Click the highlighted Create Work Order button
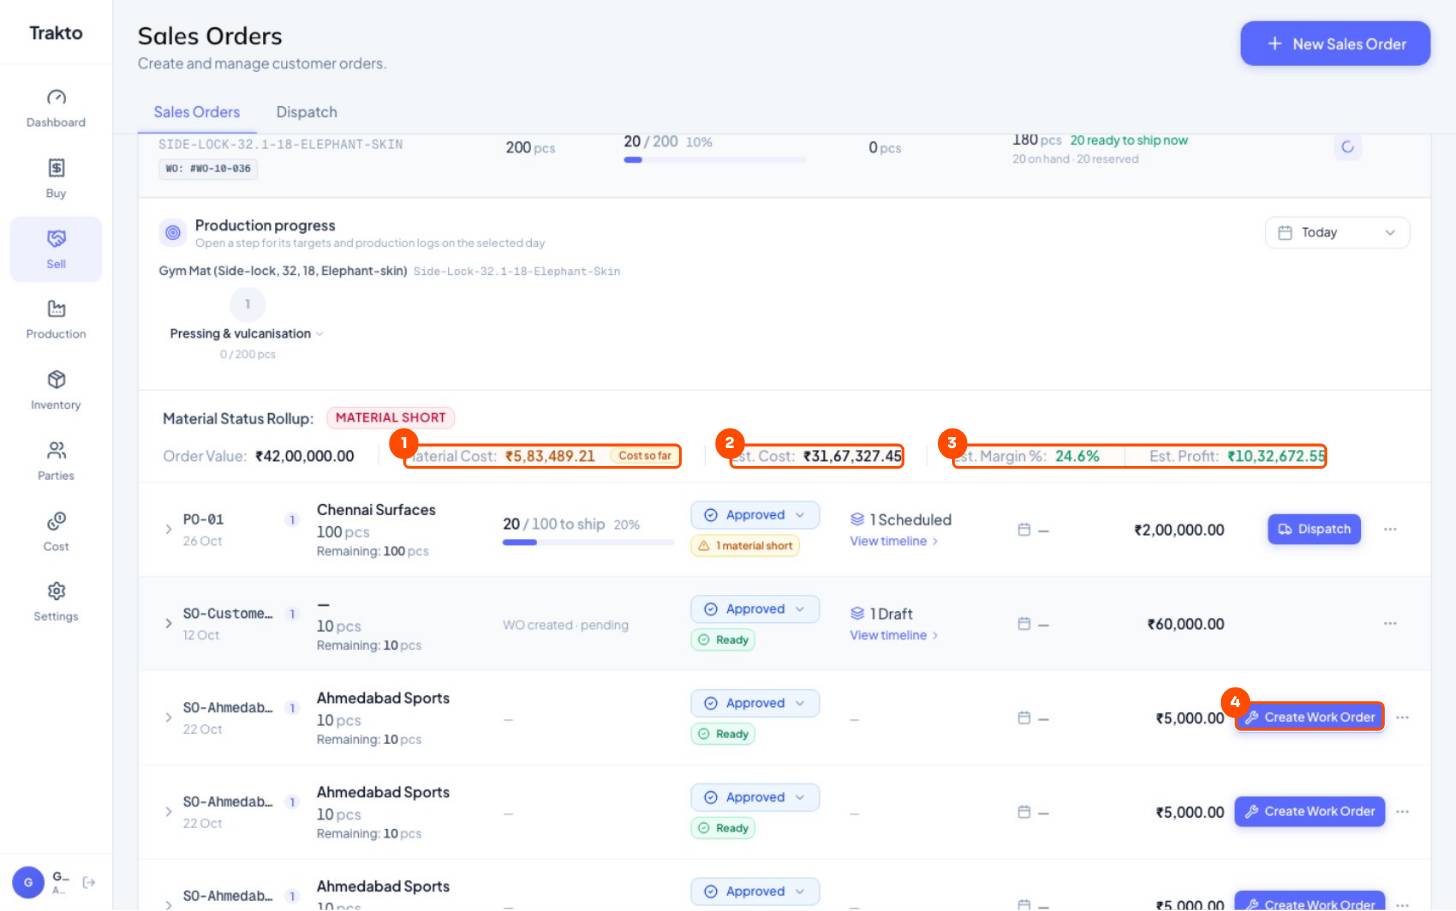Image resolution: width=1456 pixels, height=911 pixels. (1310, 717)
